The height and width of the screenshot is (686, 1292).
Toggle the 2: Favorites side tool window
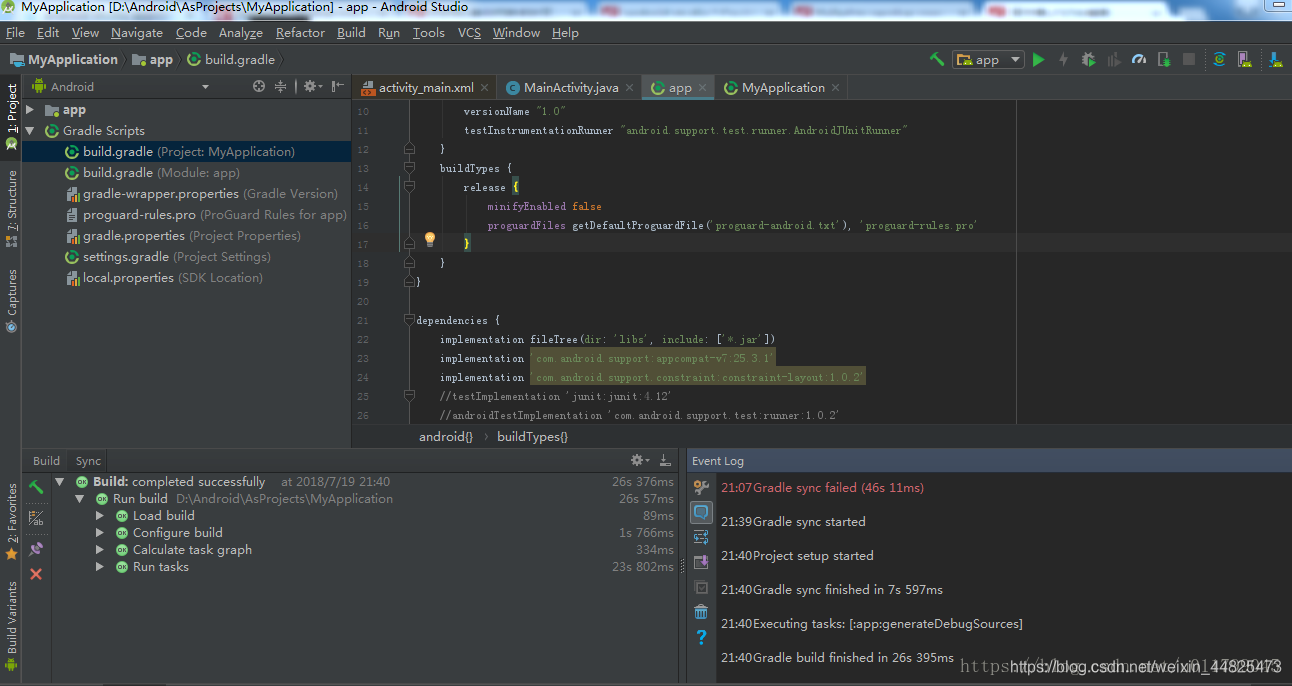11,520
